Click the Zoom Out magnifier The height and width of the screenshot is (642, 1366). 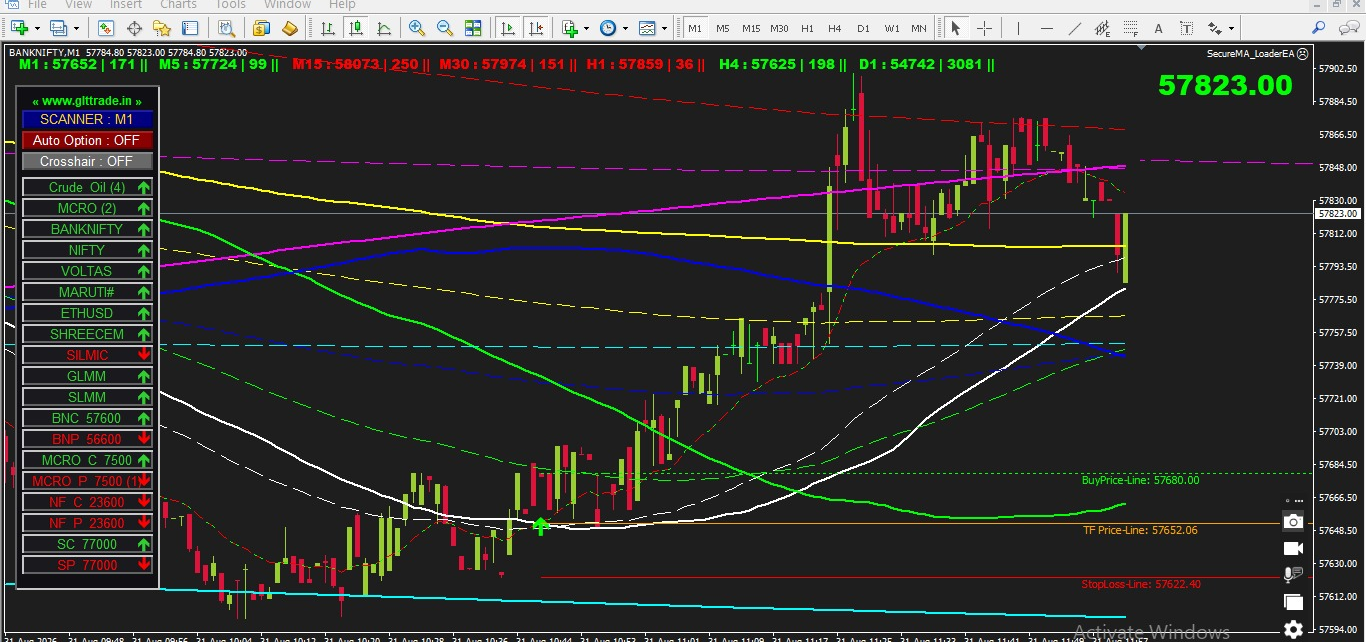445,28
